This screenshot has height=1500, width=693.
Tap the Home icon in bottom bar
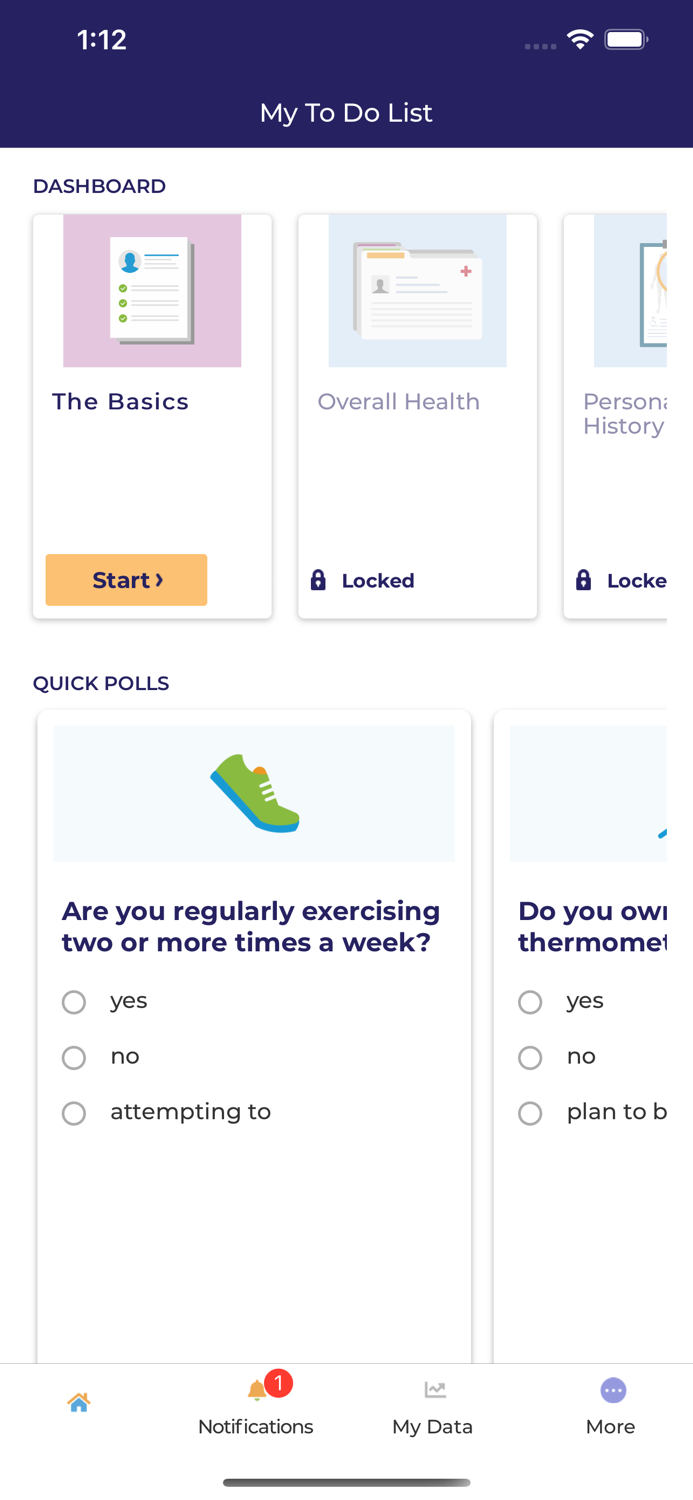(x=79, y=1402)
